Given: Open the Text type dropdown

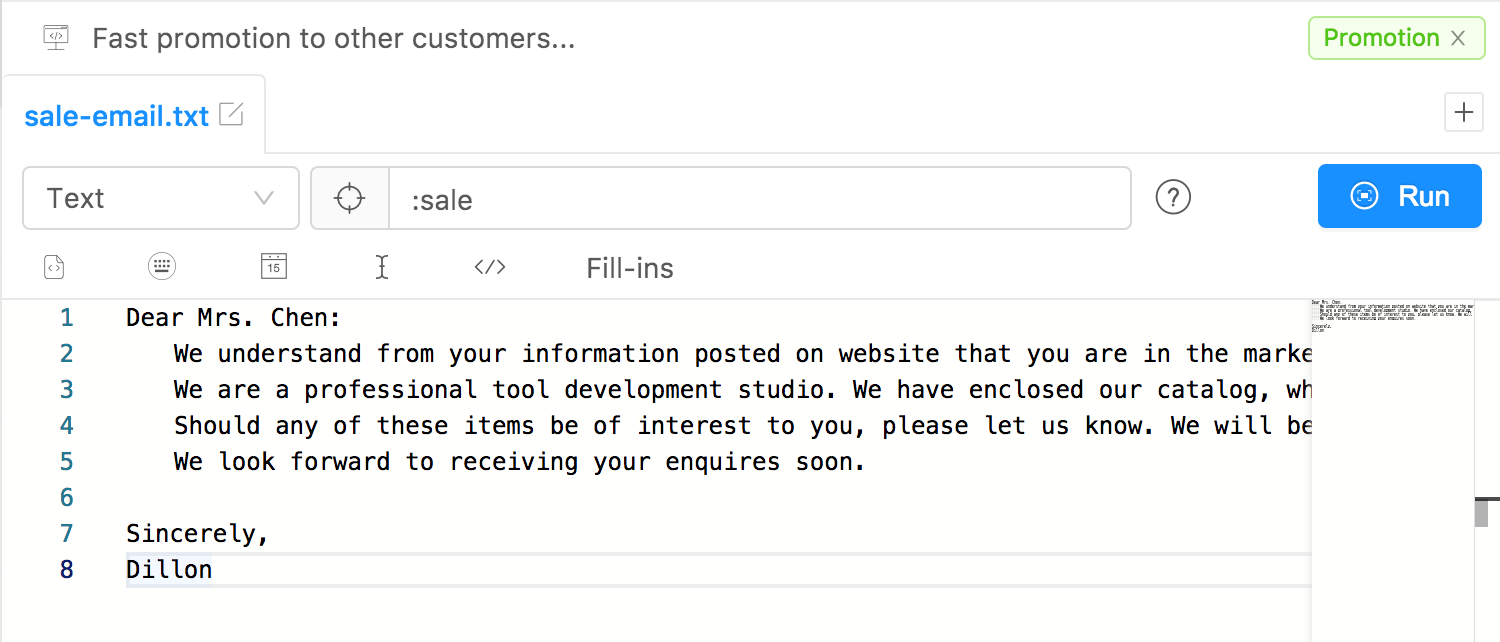Looking at the screenshot, I should click(x=161, y=198).
